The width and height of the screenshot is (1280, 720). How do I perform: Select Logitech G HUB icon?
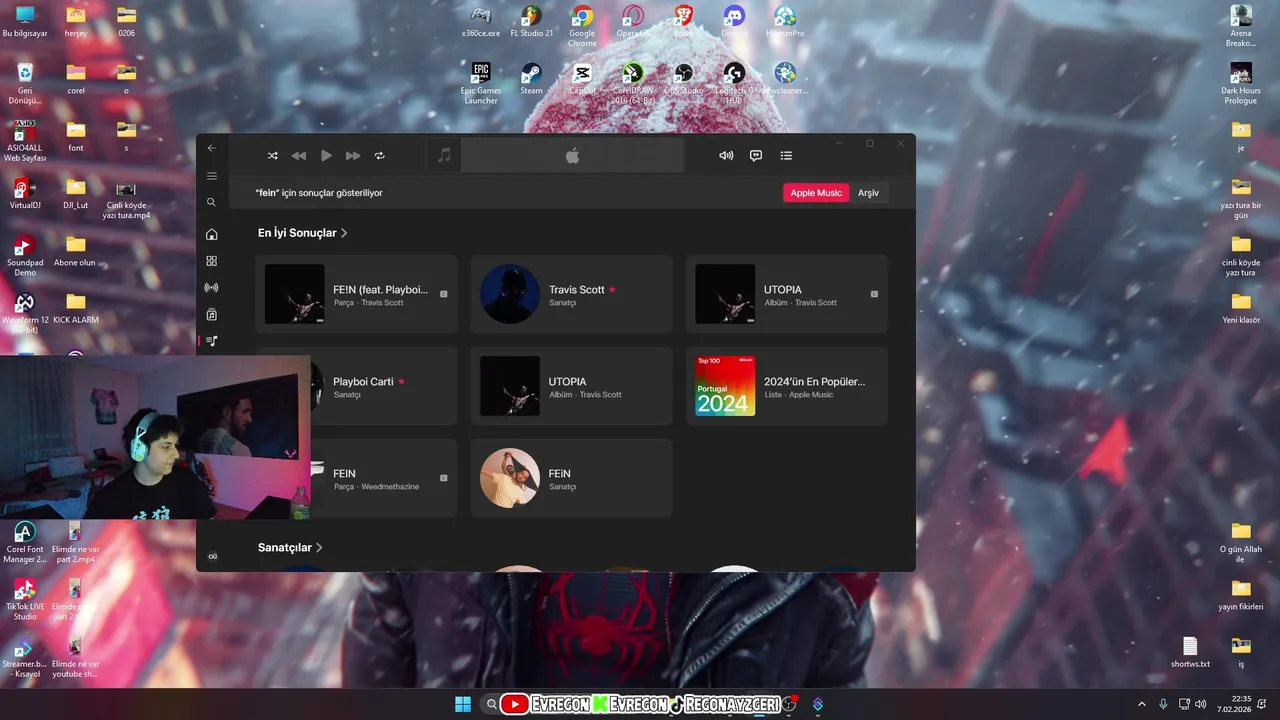734,84
